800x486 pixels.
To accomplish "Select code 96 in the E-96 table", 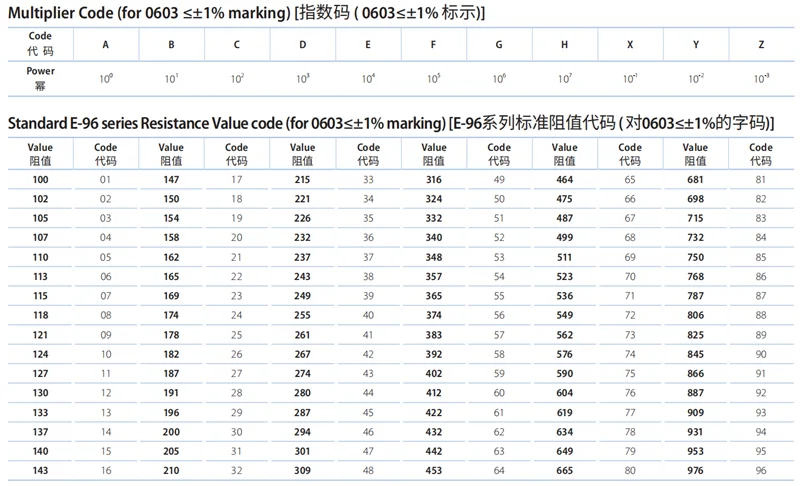I will 761,471.
